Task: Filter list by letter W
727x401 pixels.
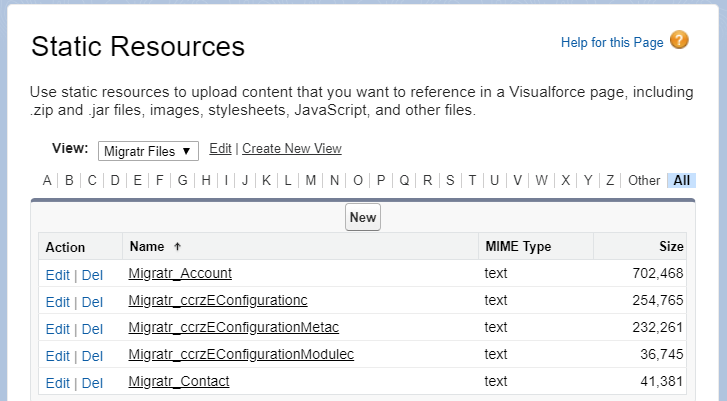Action: (x=542, y=180)
